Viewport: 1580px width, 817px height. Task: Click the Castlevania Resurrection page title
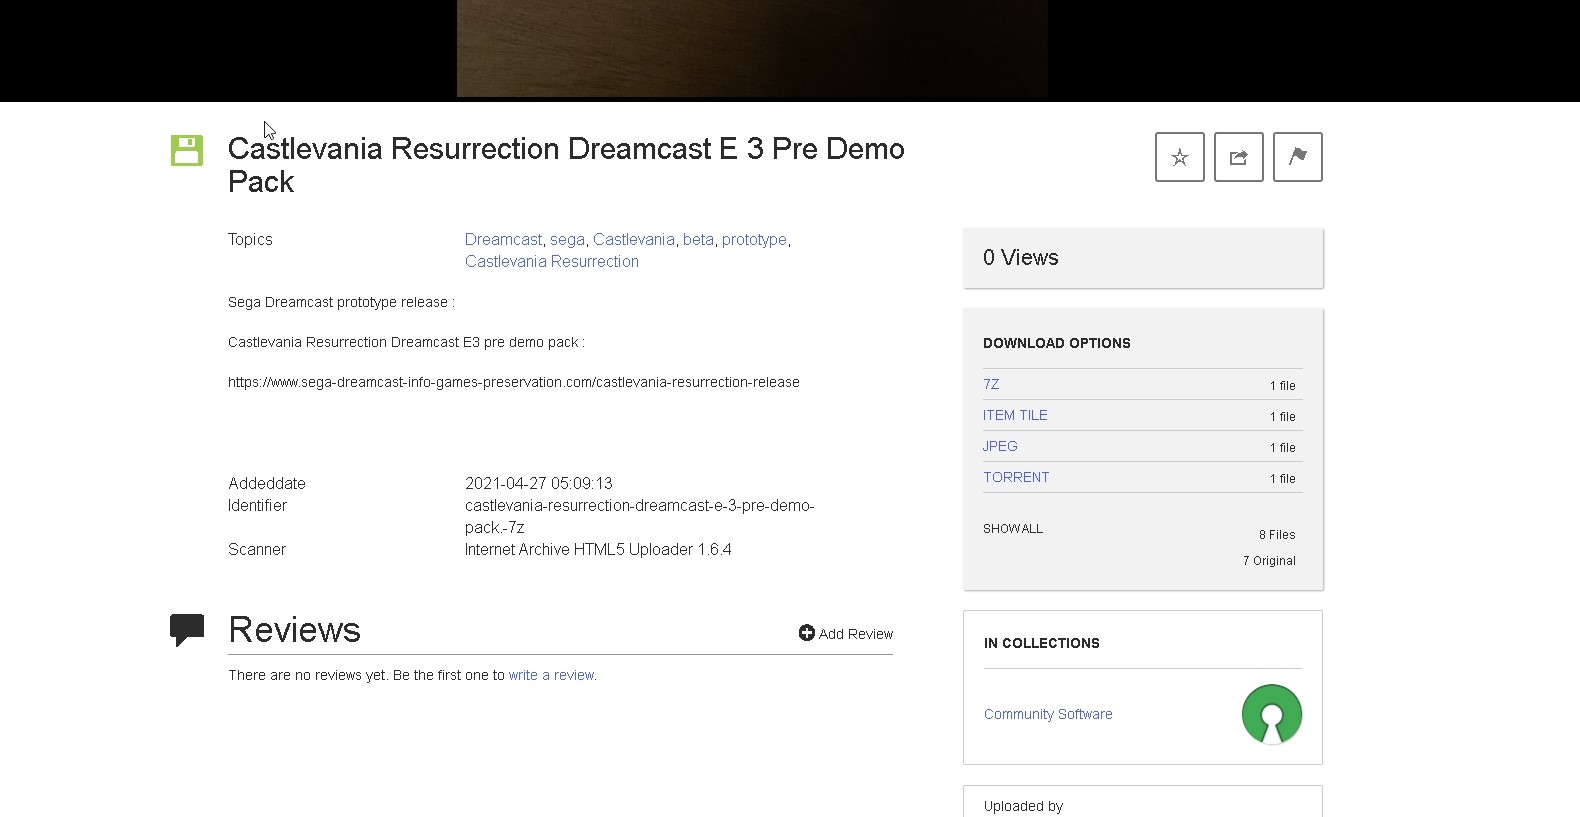pyautogui.click(x=566, y=165)
